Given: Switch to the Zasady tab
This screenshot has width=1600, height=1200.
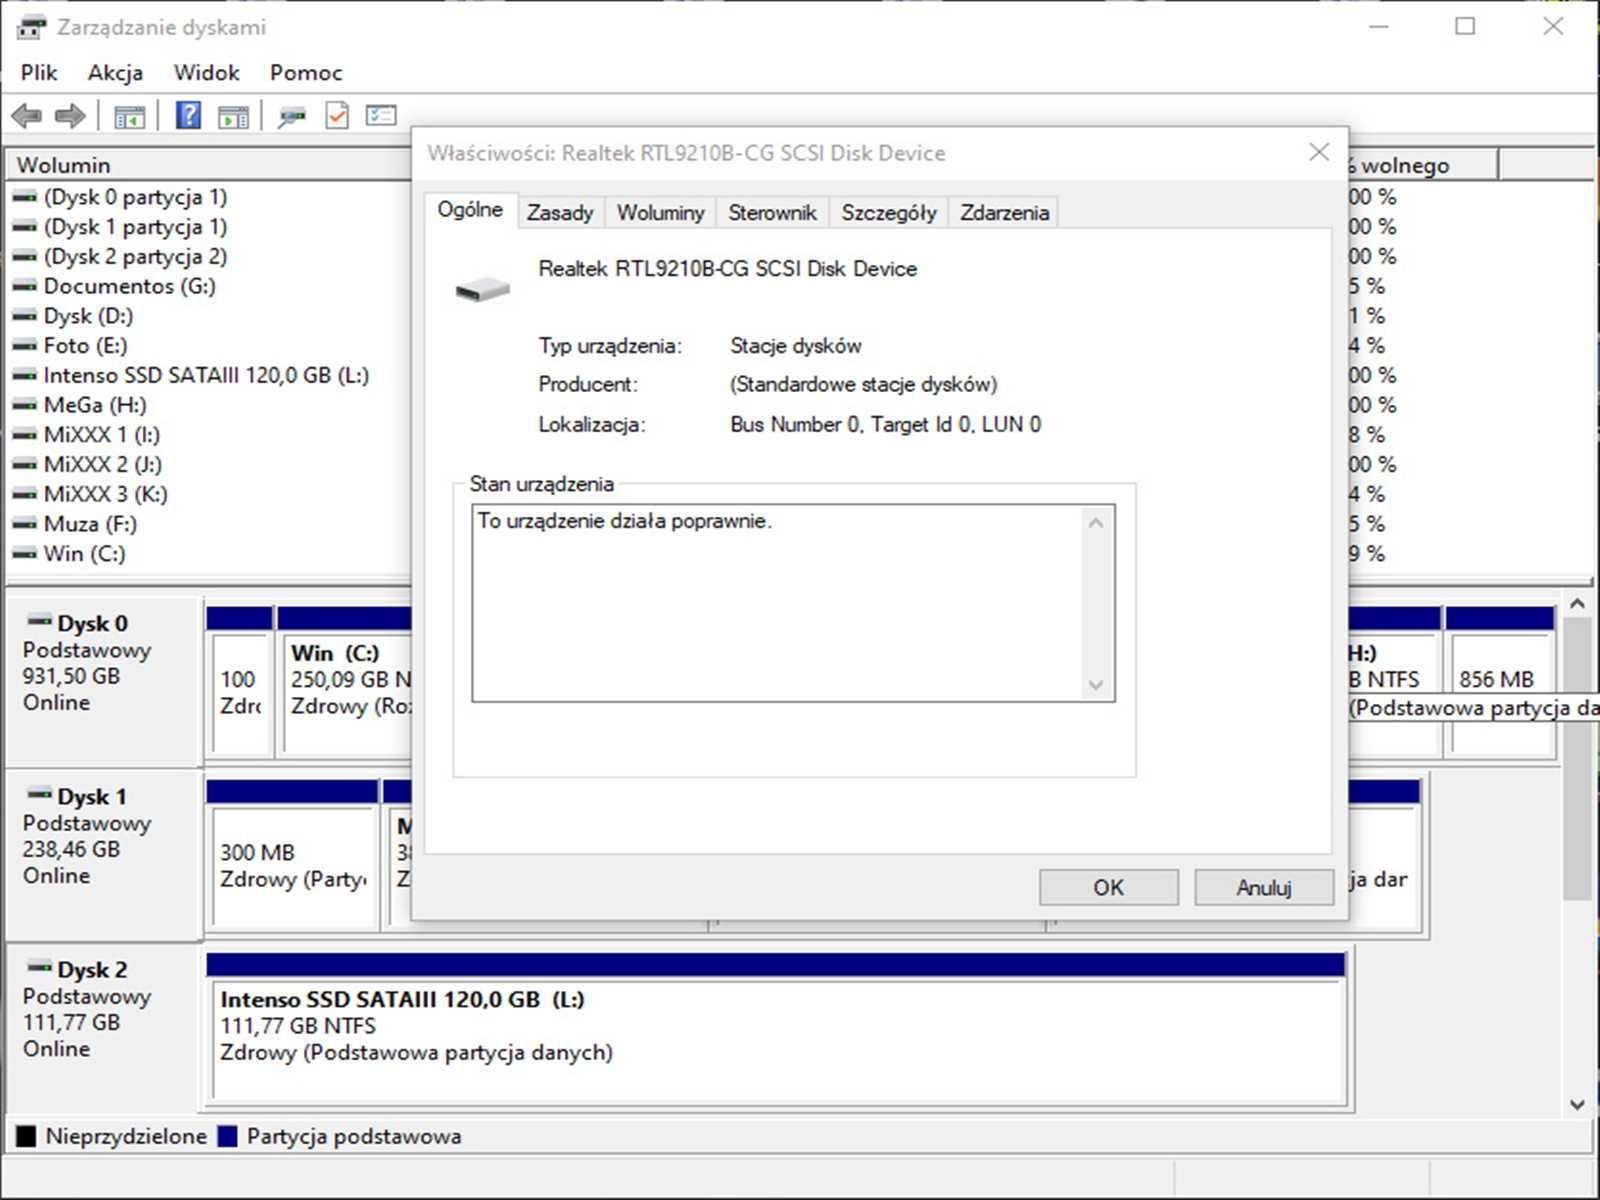Looking at the screenshot, I should coord(560,212).
